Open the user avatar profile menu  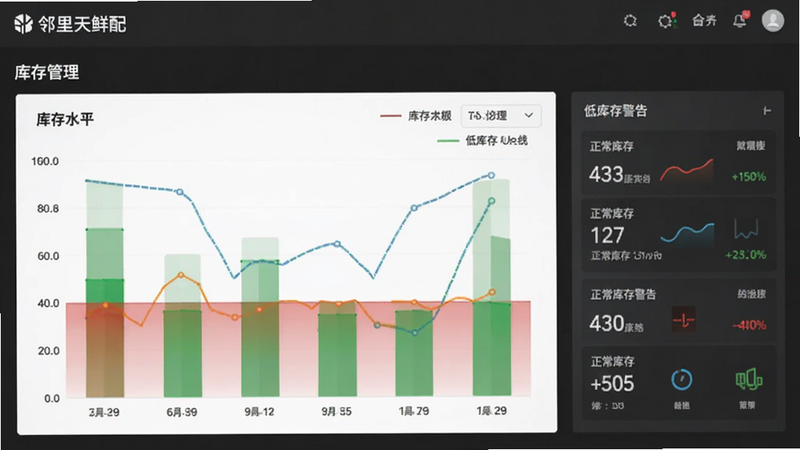[772, 21]
